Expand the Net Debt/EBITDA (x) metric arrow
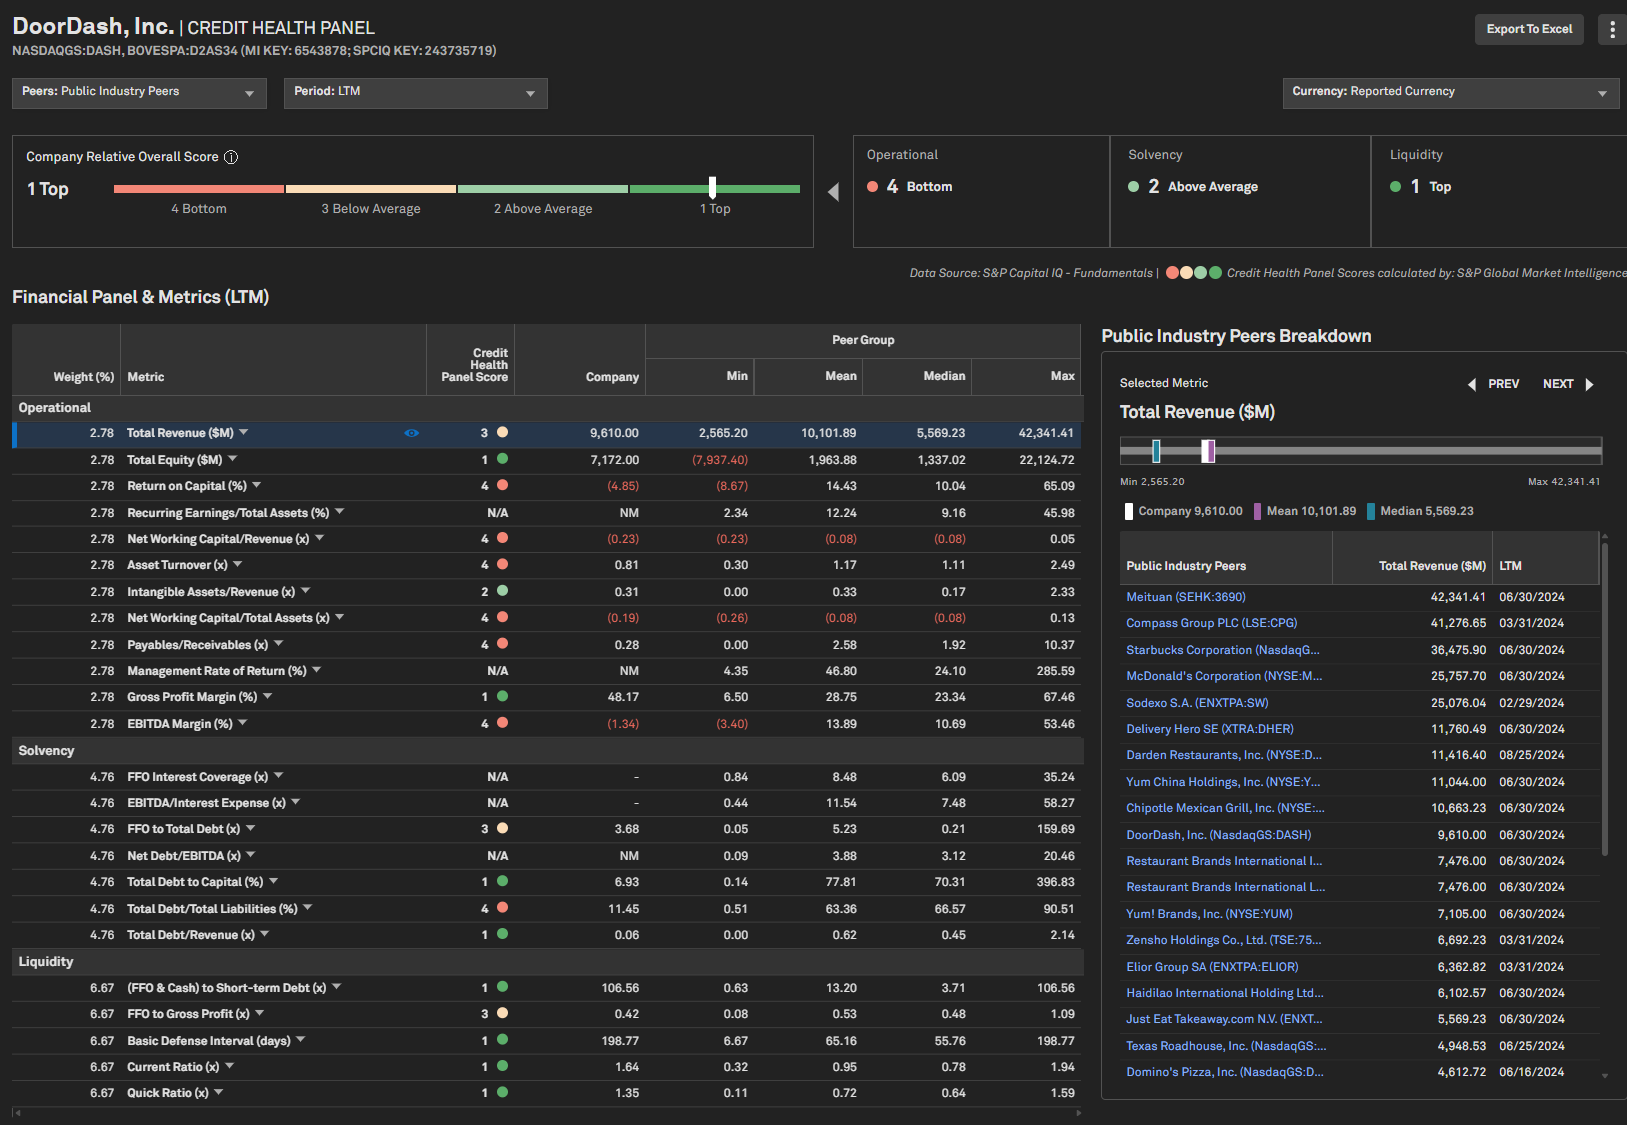 click(x=251, y=855)
